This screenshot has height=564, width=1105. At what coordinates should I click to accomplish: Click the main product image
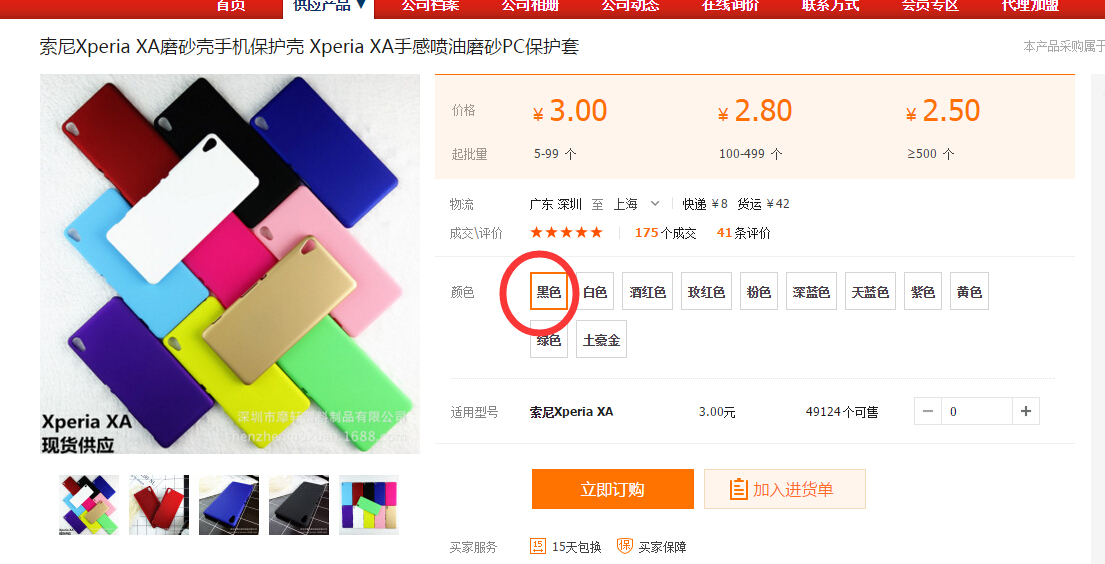tap(230, 264)
